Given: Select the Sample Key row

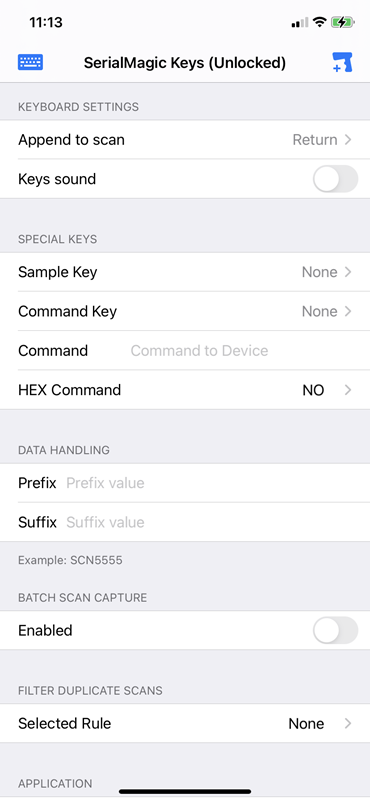Looking at the screenshot, I should point(185,272).
